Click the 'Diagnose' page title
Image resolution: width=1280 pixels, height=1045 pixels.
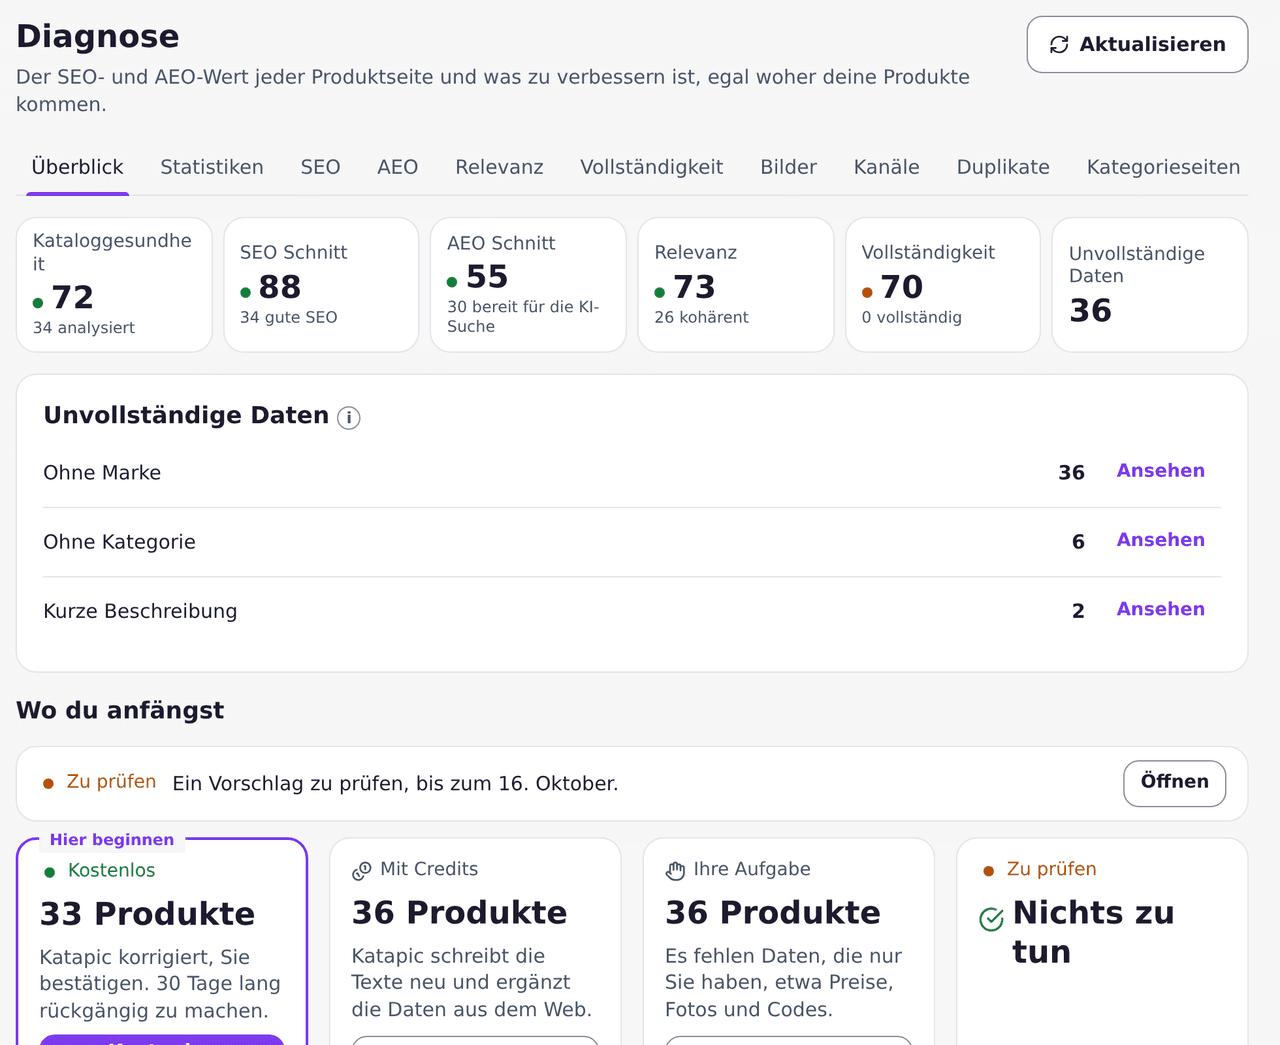[x=98, y=36]
